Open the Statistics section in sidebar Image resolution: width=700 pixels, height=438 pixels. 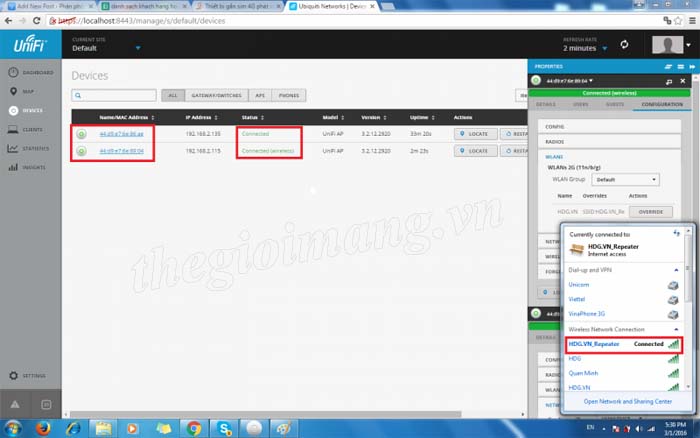(x=29, y=148)
